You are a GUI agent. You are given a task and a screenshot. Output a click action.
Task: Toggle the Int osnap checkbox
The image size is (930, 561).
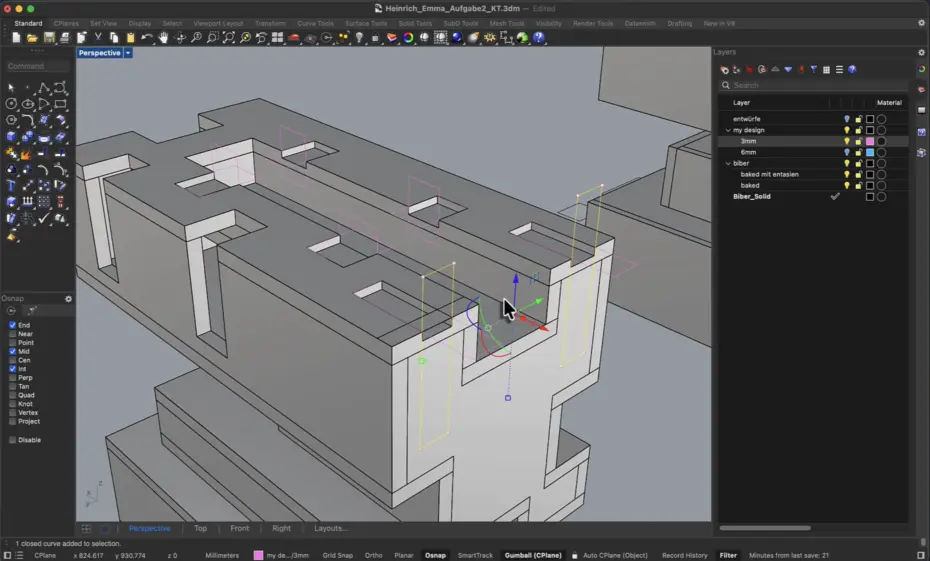click(12, 369)
